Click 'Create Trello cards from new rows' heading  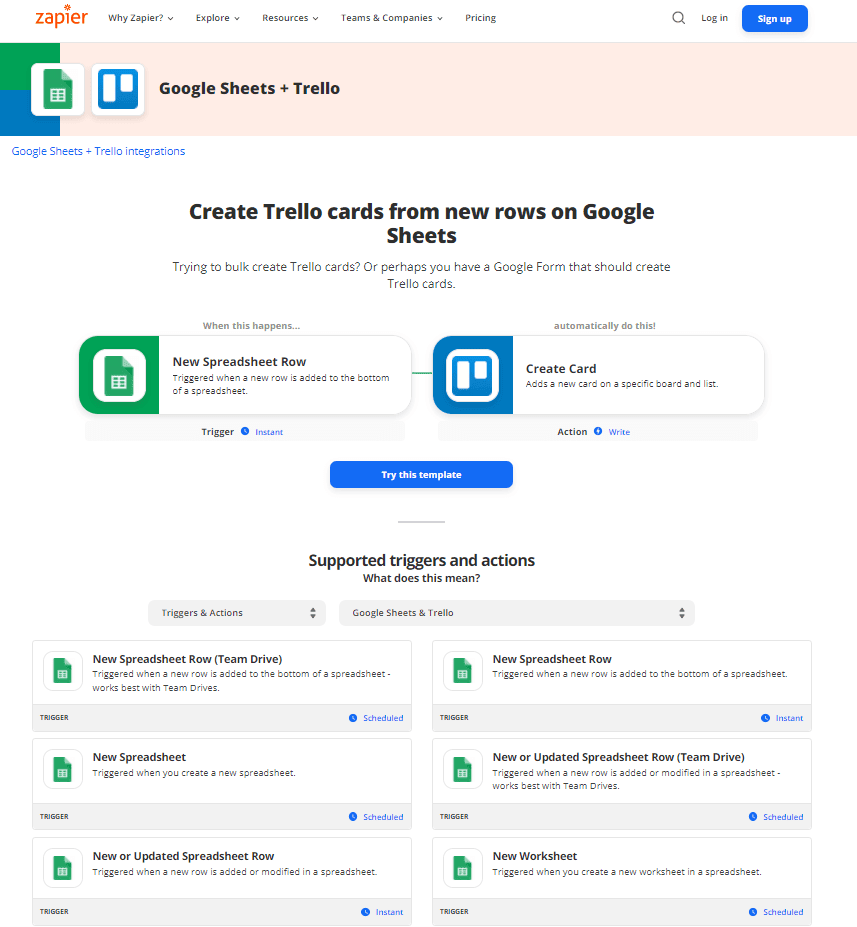click(421, 223)
